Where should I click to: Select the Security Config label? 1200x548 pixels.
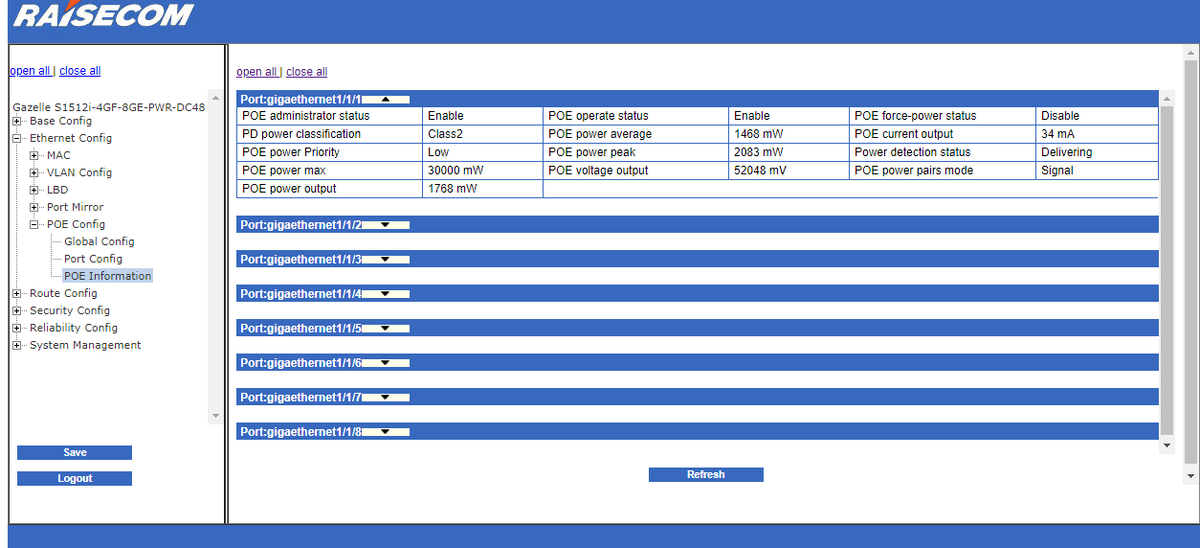(x=70, y=310)
